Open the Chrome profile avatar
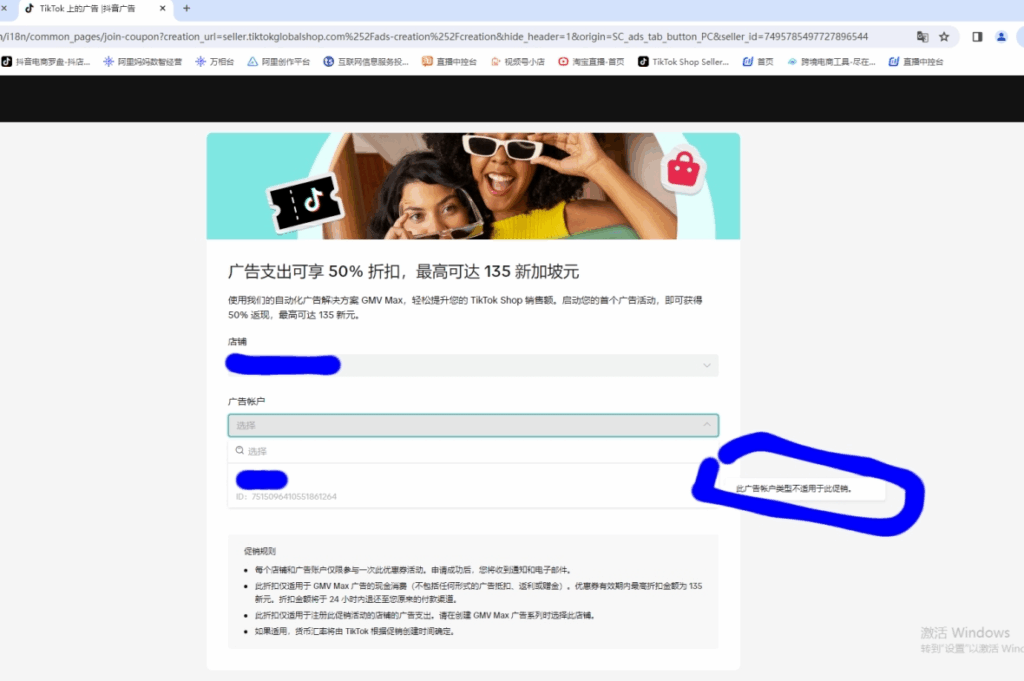This screenshot has width=1024, height=681. click(x=1001, y=35)
